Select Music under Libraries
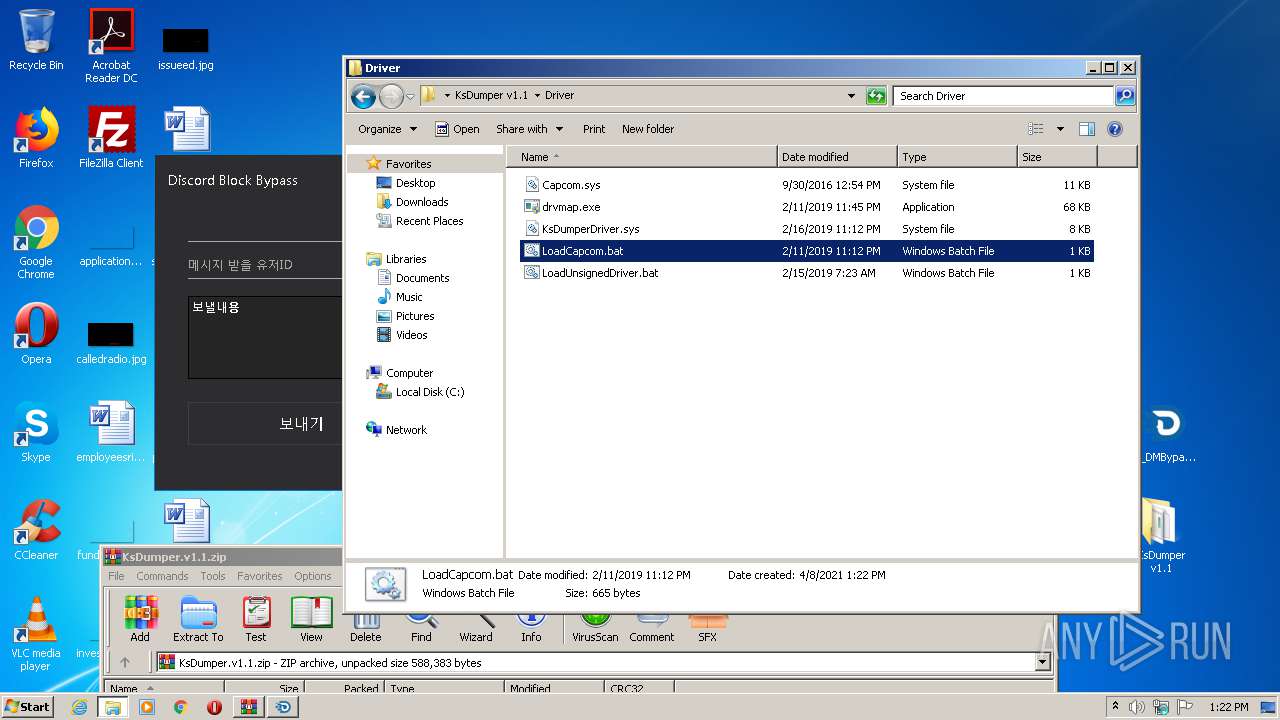This screenshot has width=1280, height=720. pos(409,297)
